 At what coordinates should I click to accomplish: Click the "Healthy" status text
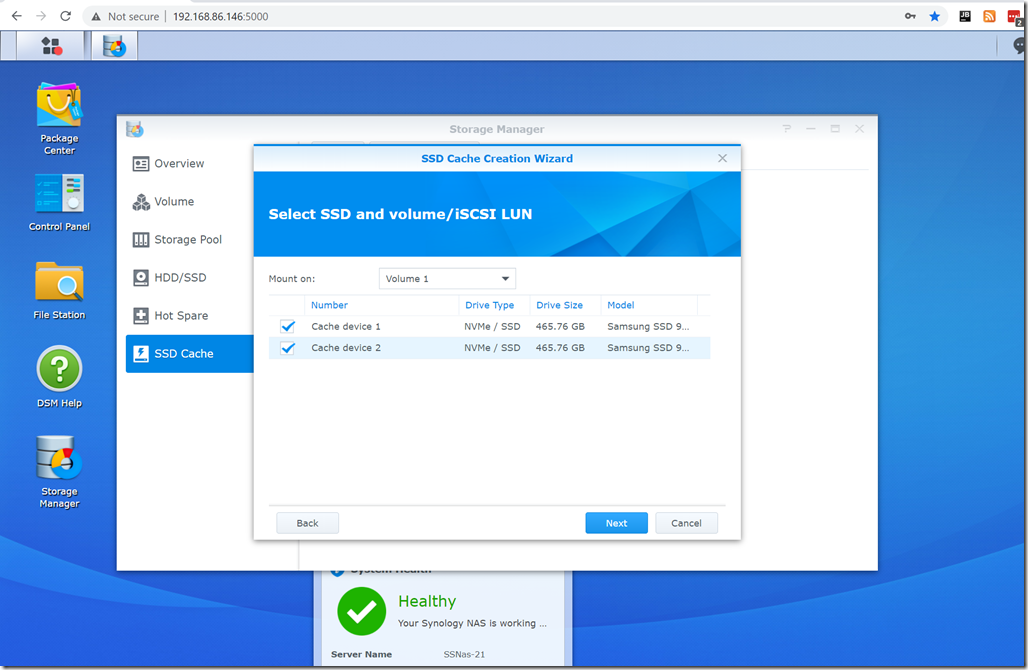tap(427, 601)
